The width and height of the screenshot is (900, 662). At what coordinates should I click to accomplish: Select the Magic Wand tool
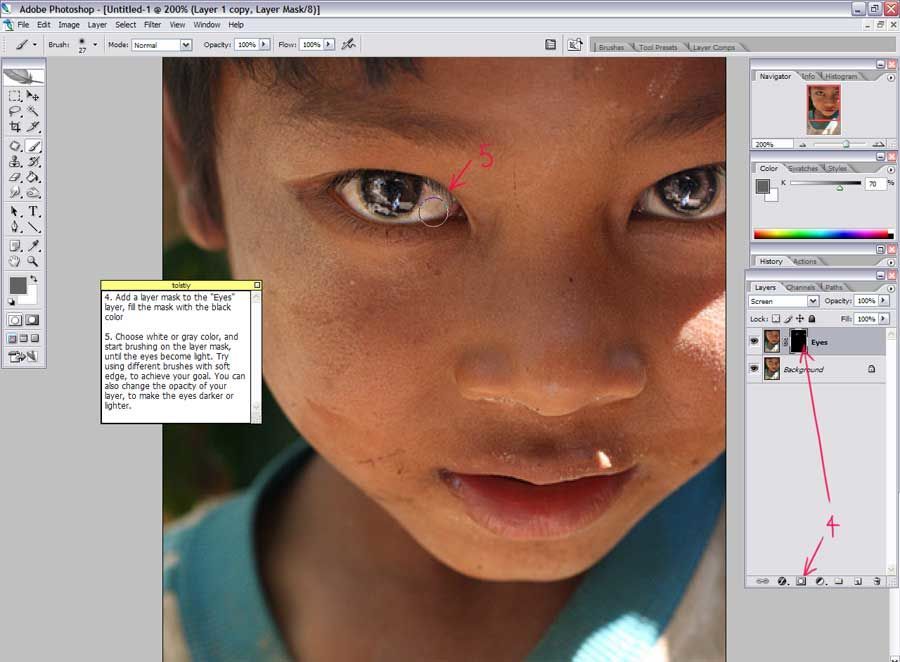(33, 111)
